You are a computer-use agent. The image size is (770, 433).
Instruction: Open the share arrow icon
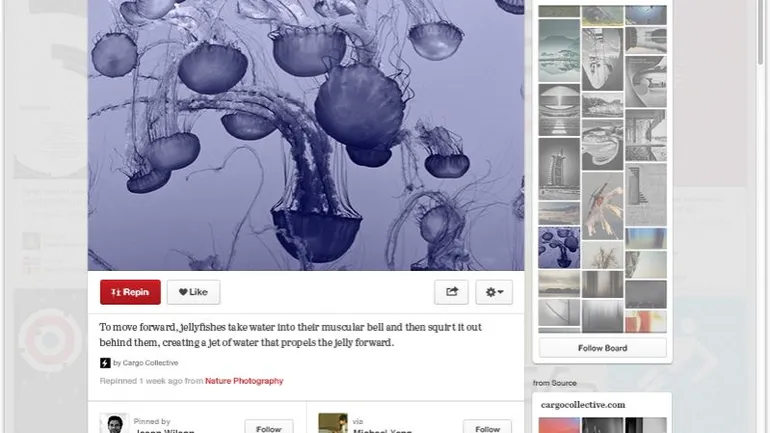click(451, 292)
